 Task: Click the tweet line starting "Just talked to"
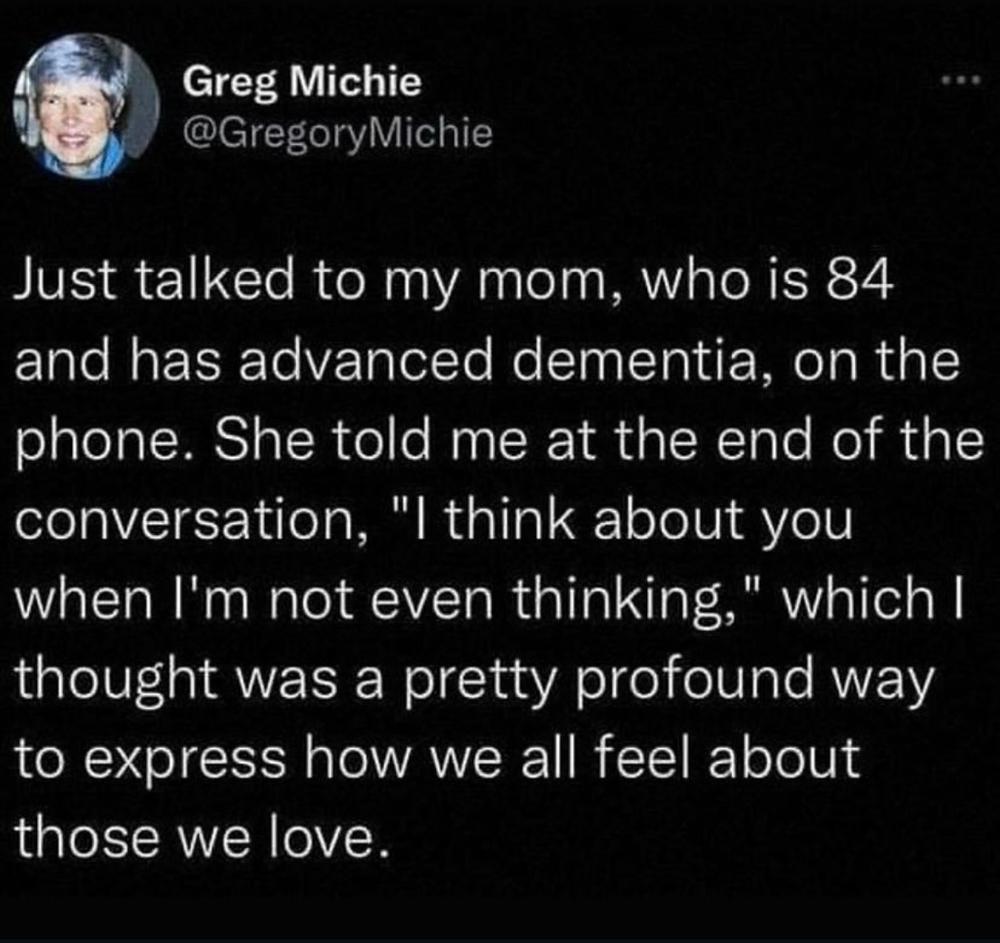click(x=453, y=281)
